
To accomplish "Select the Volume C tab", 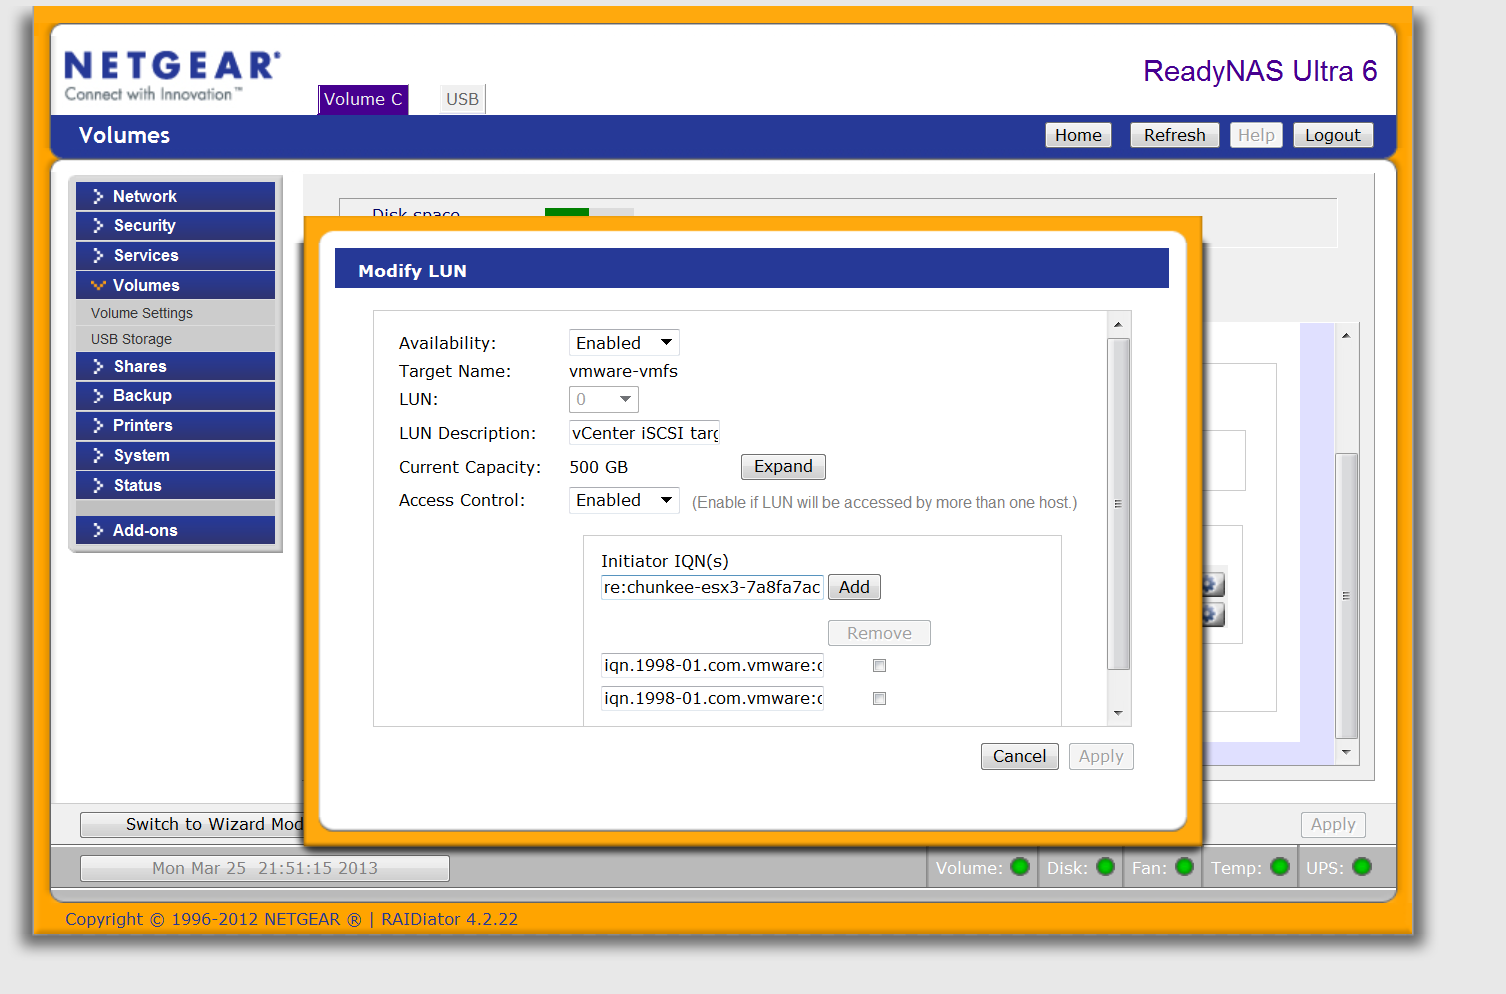I will pyautogui.click(x=363, y=99).
